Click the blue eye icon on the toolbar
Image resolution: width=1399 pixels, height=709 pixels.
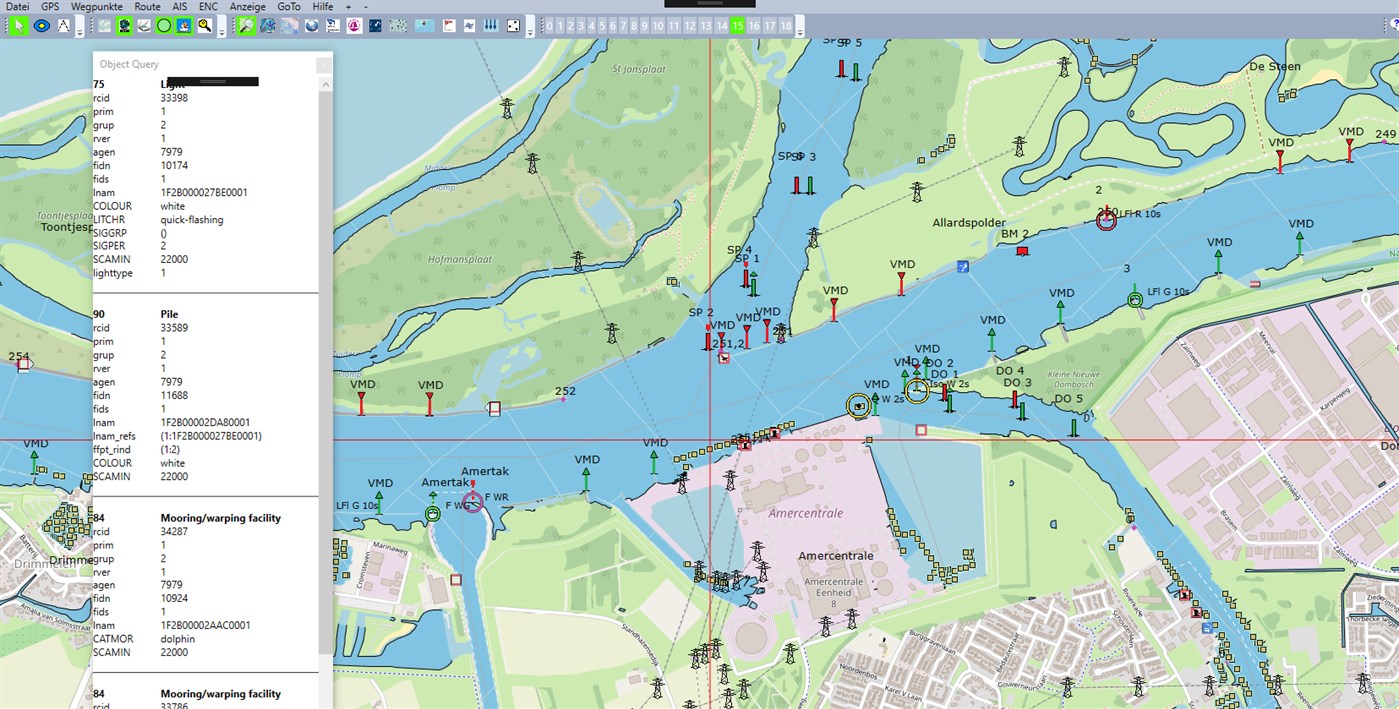point(41,25)
